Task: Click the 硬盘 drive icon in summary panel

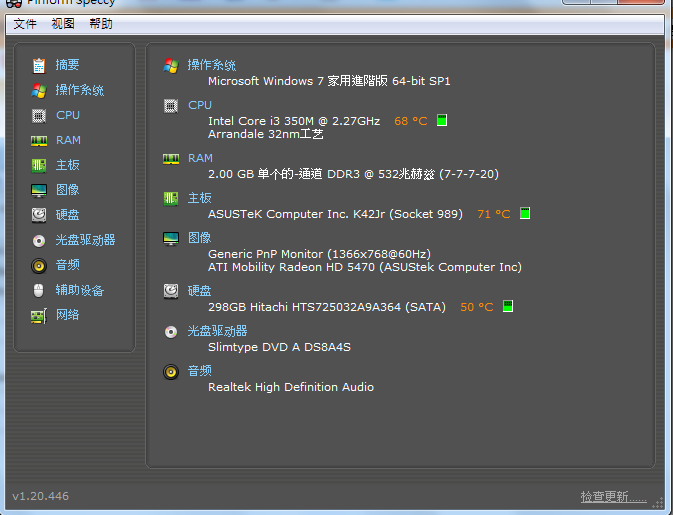Action: [x=171, y=291]
